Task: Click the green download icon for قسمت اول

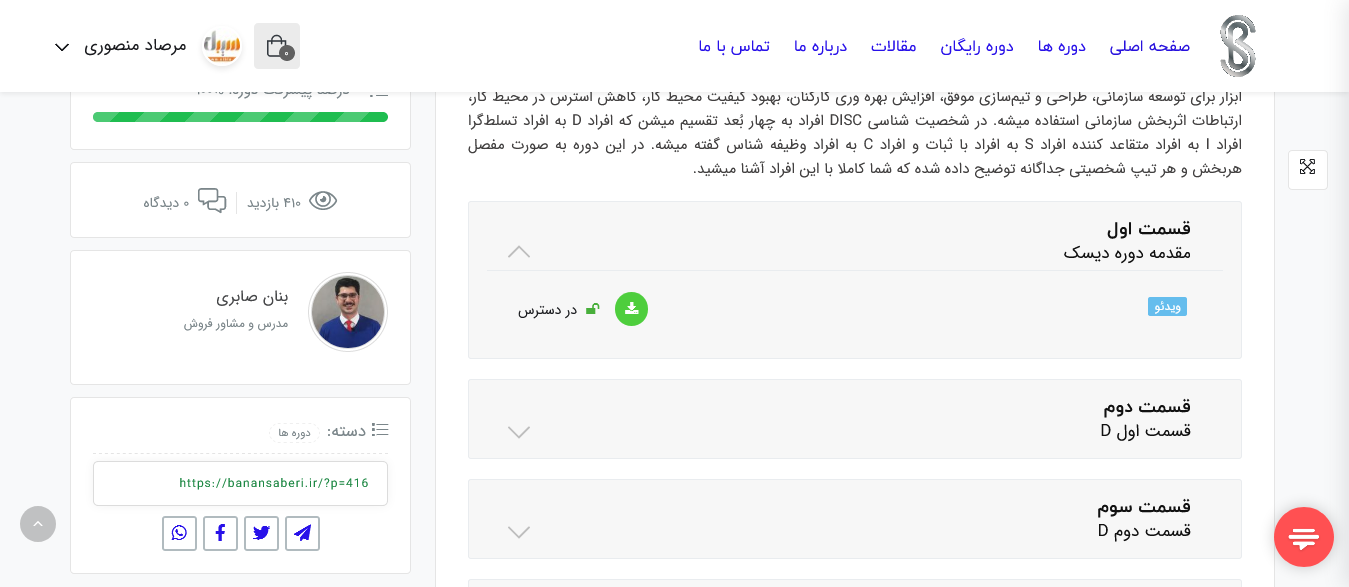Action: [x=631, y=309]
